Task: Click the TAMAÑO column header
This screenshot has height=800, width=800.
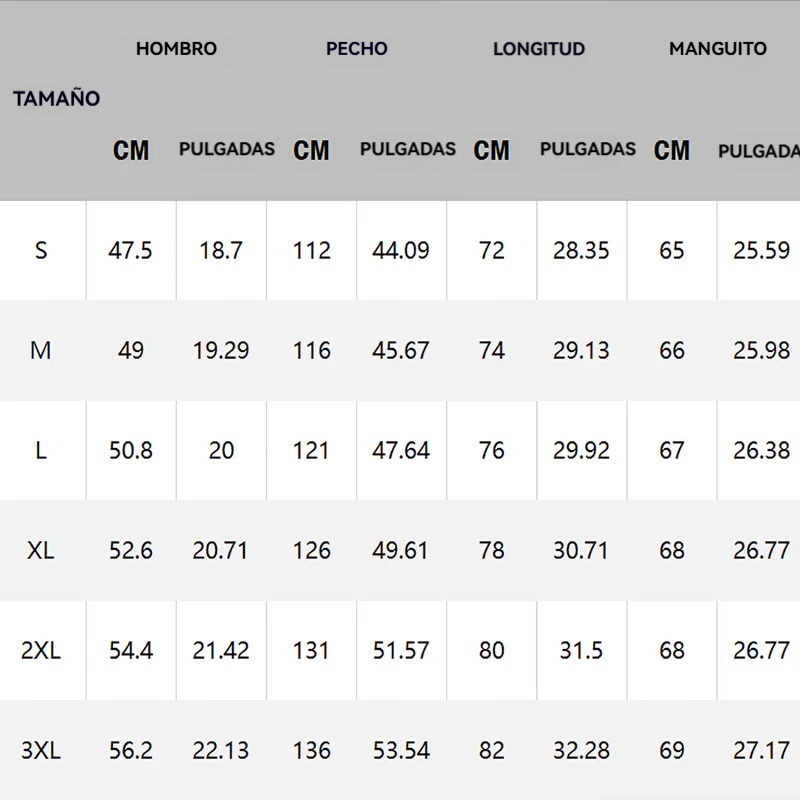Action: point(56,99)
